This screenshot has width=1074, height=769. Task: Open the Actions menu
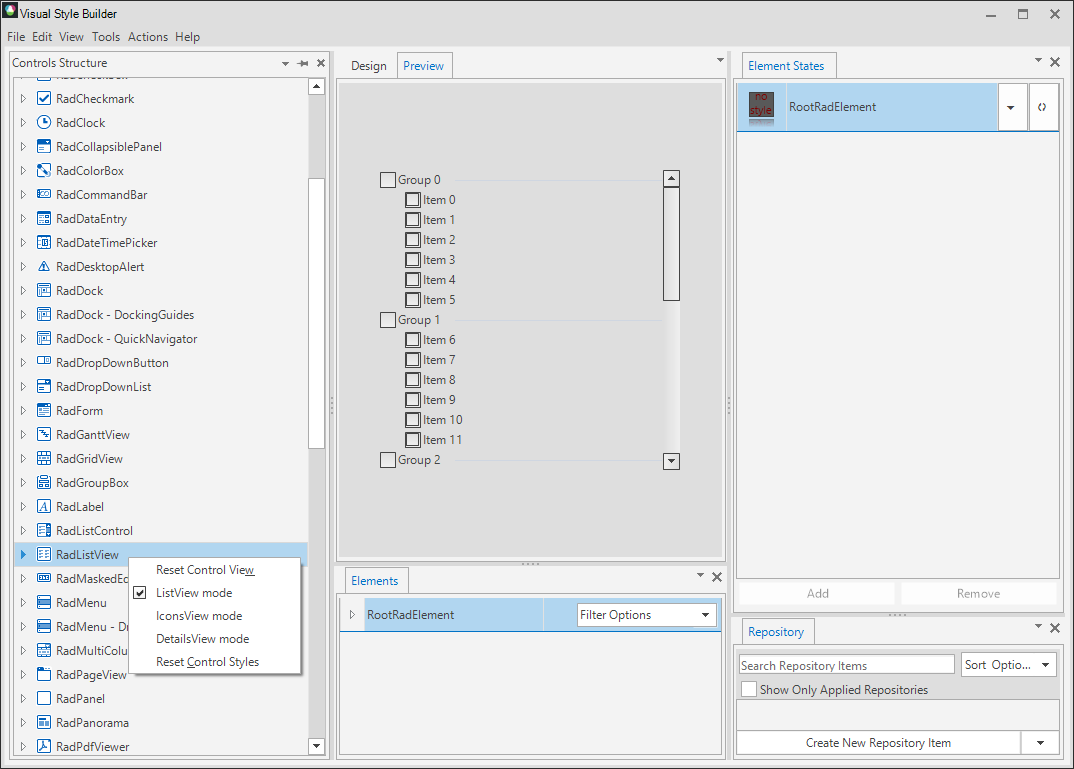[x=148, y=37]
